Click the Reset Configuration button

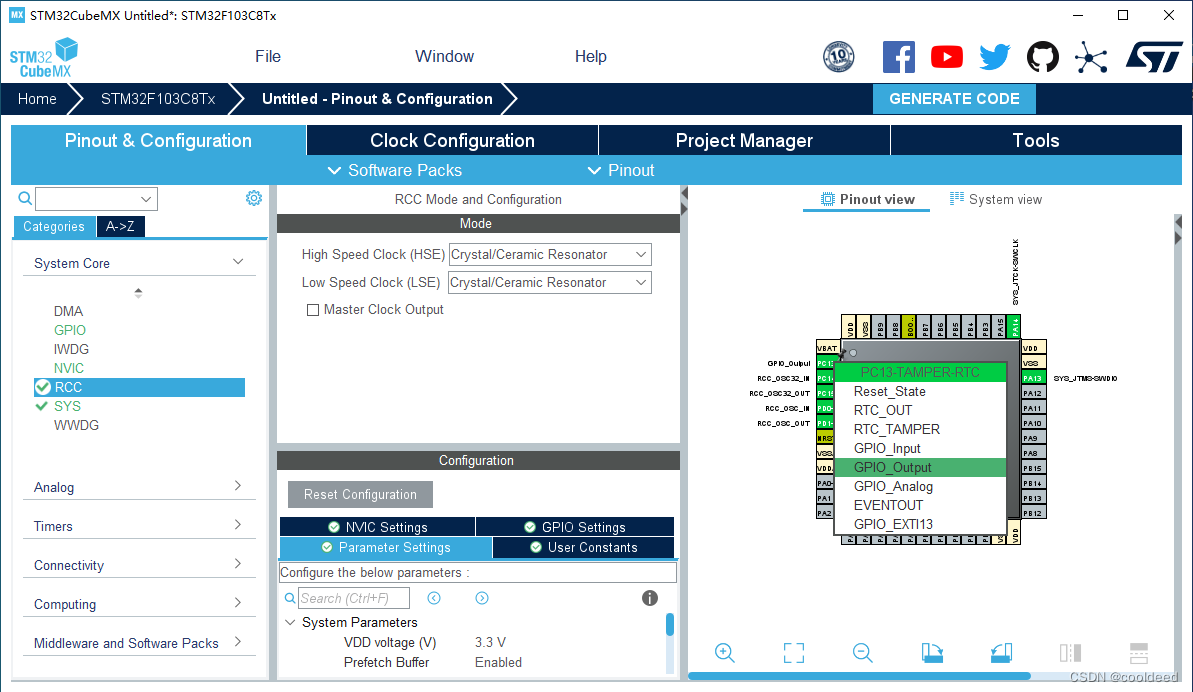coord(360,494)
